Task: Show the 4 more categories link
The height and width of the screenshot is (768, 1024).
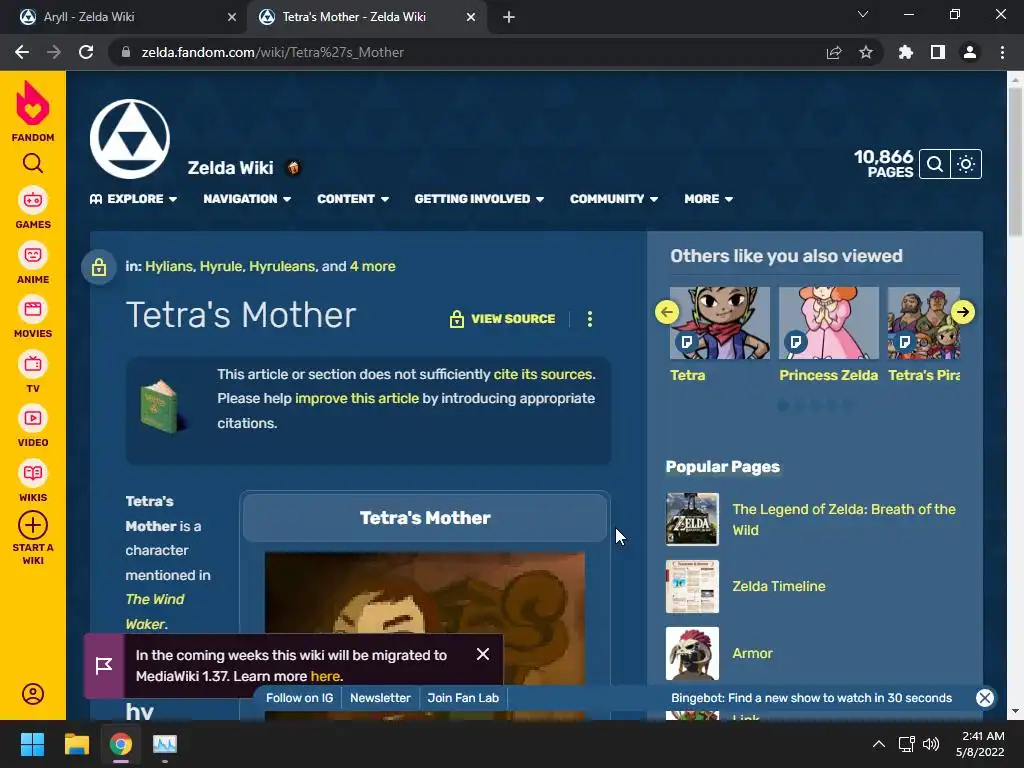Action: (372, 266)
